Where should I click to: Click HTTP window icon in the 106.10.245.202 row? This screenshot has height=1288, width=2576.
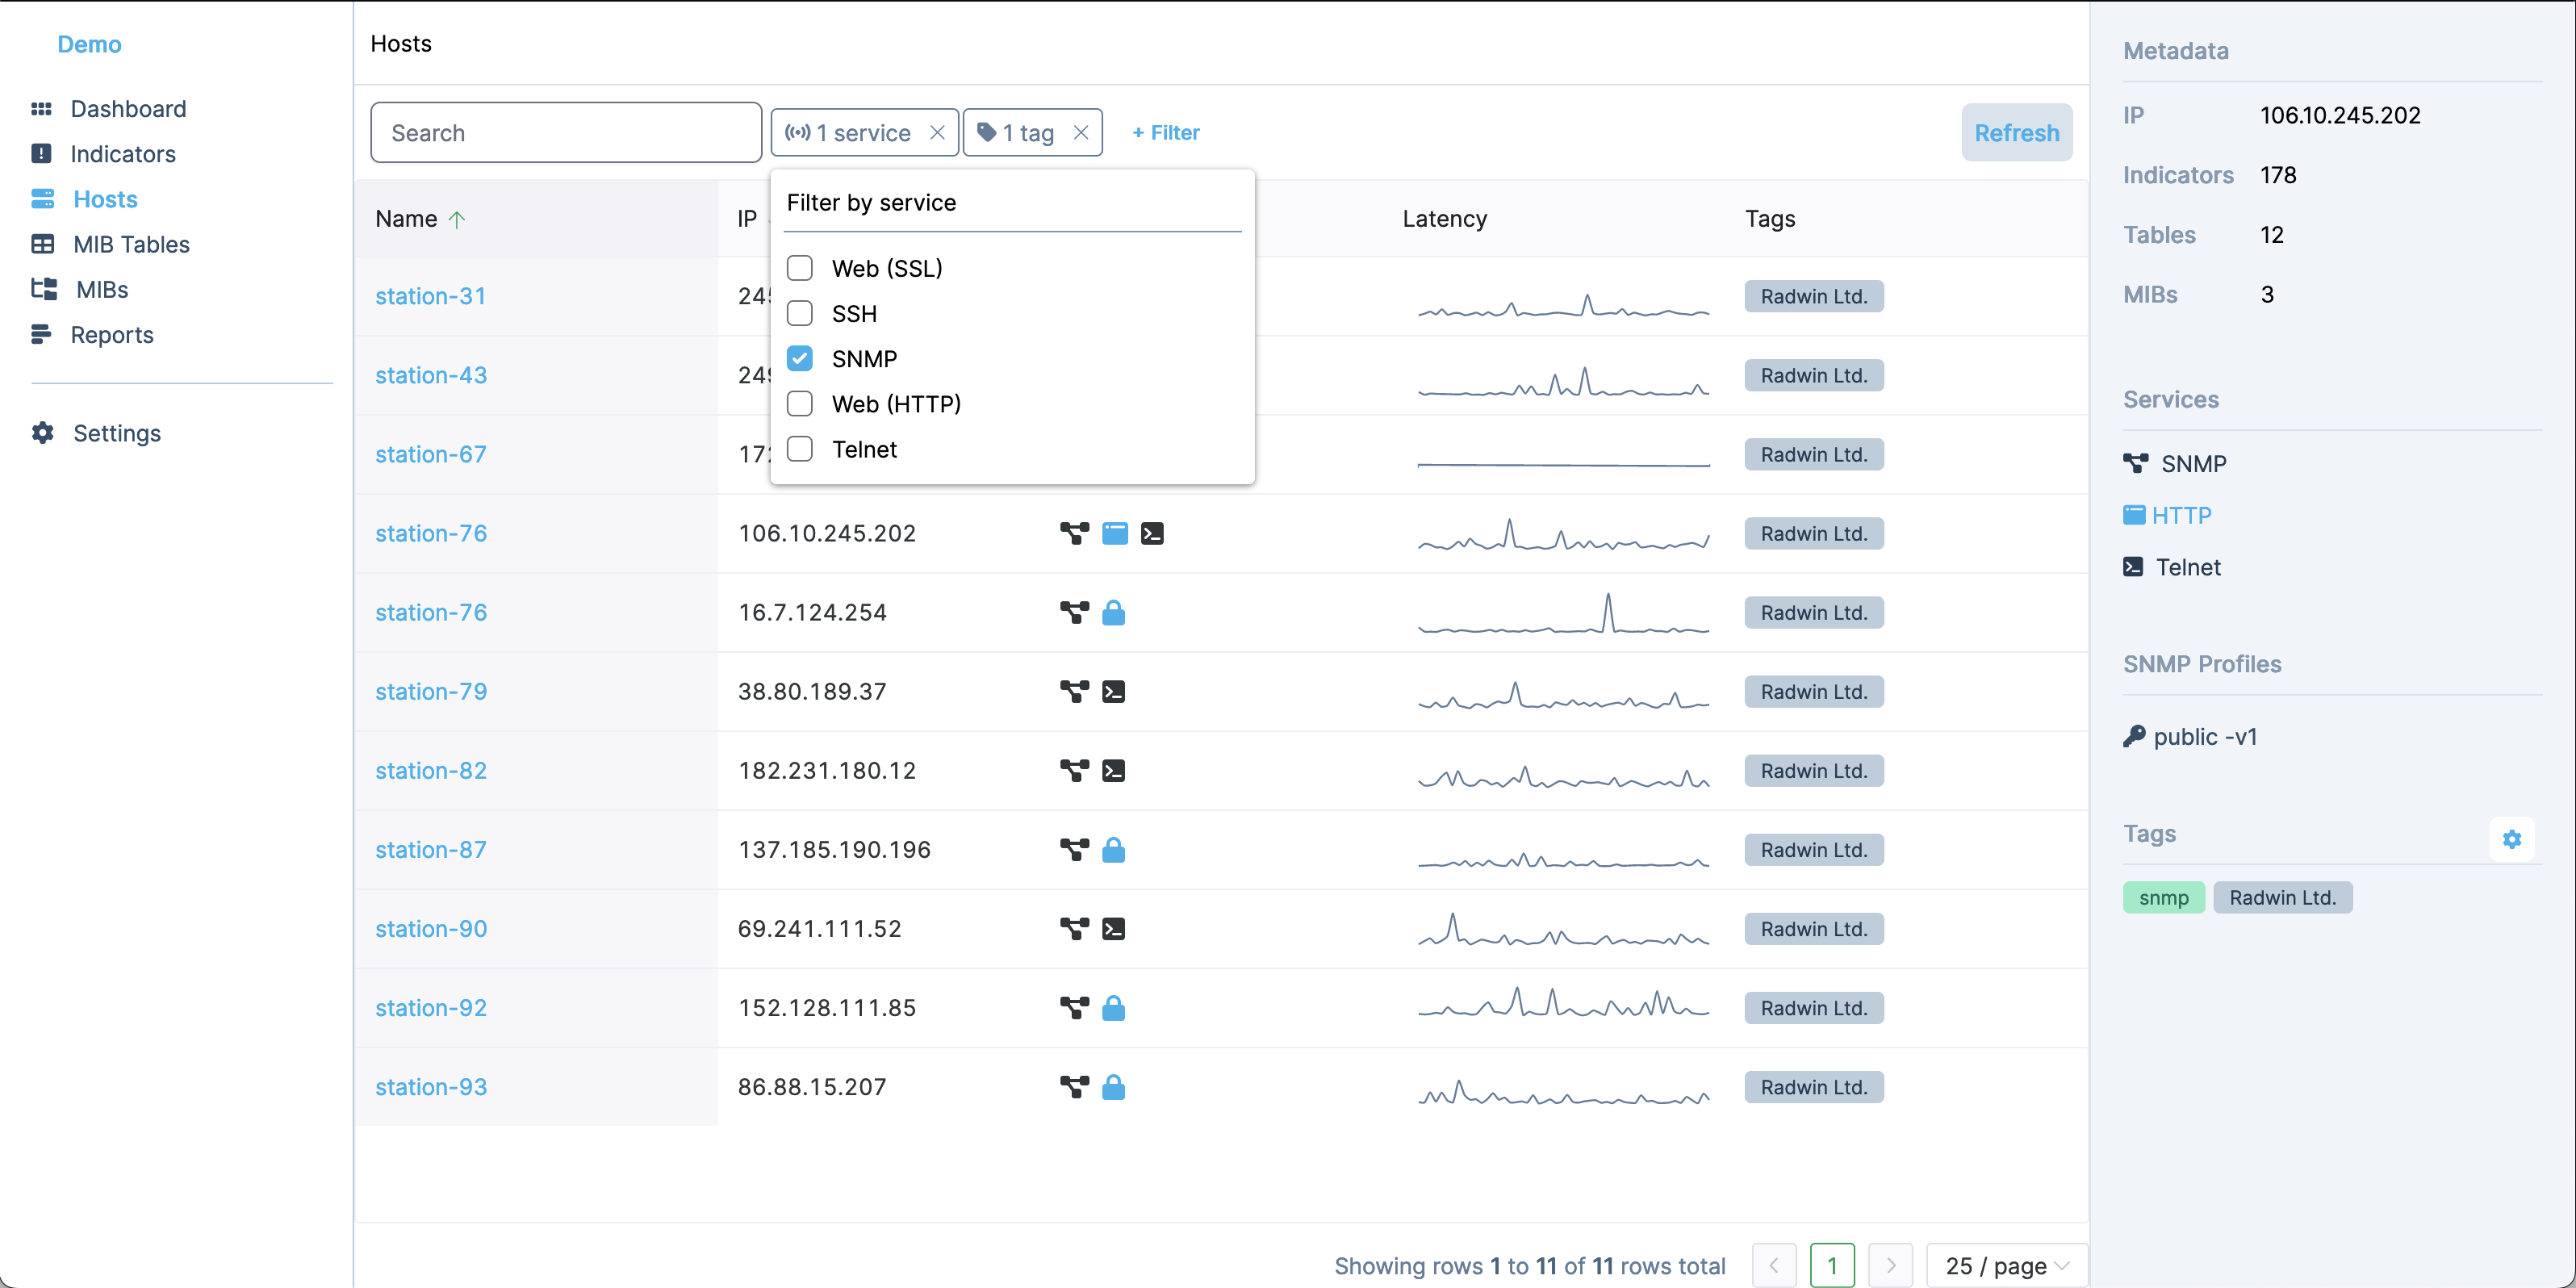coord(1114,533)
